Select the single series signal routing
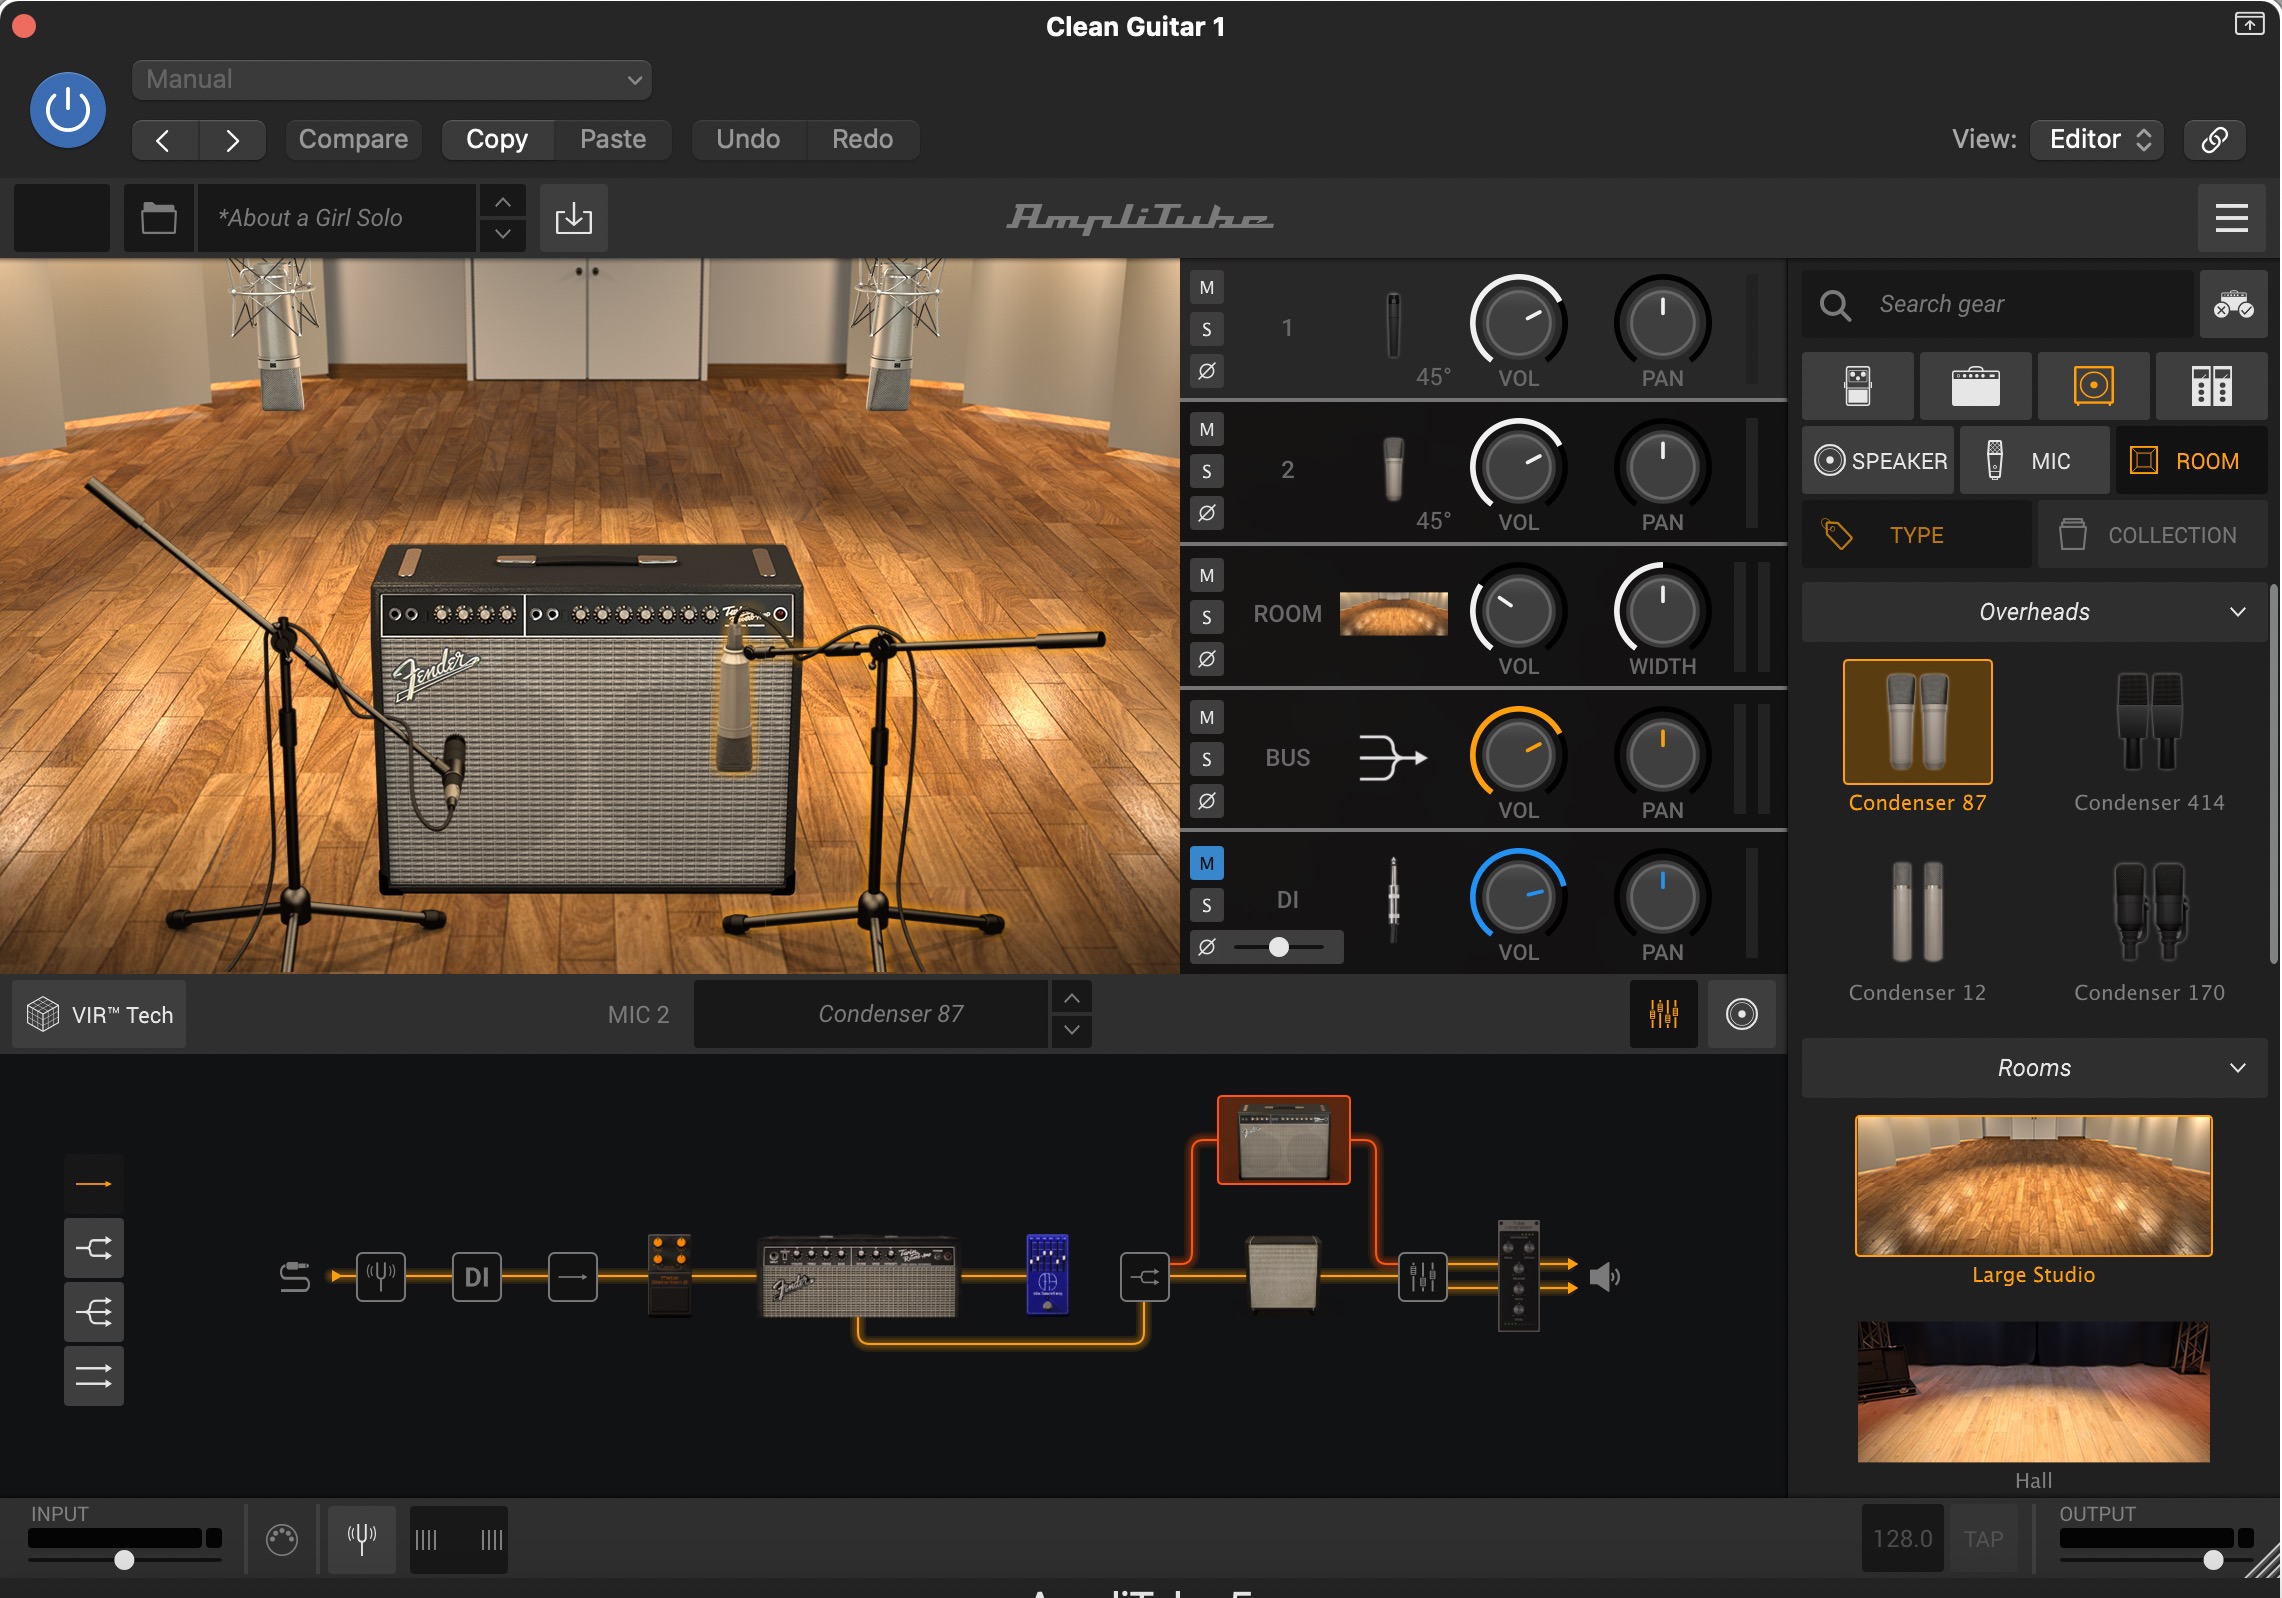2282x1598 pixels. point(94,1184)
